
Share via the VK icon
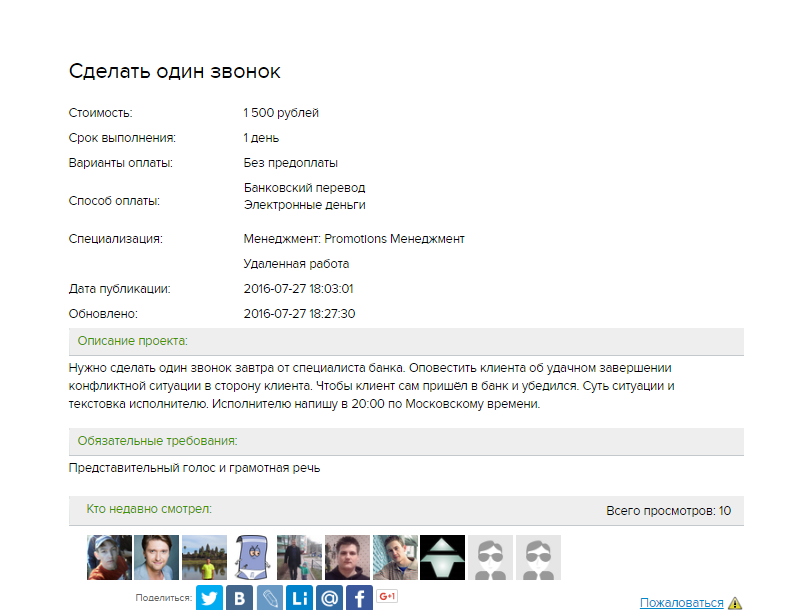tap(239, 598)
